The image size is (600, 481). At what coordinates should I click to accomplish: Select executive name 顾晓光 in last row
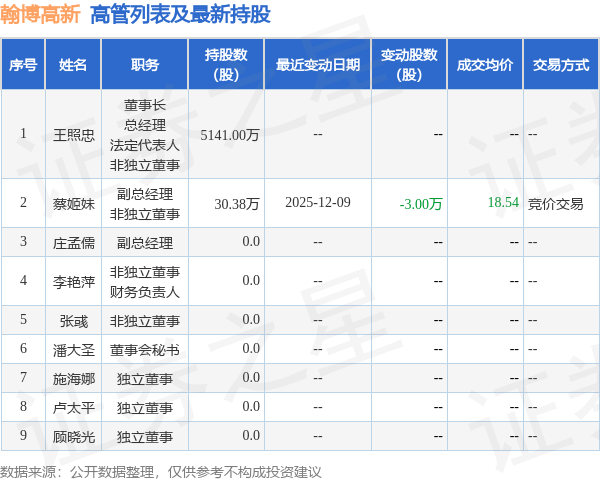pyautogui.click(x=73, y=437)
